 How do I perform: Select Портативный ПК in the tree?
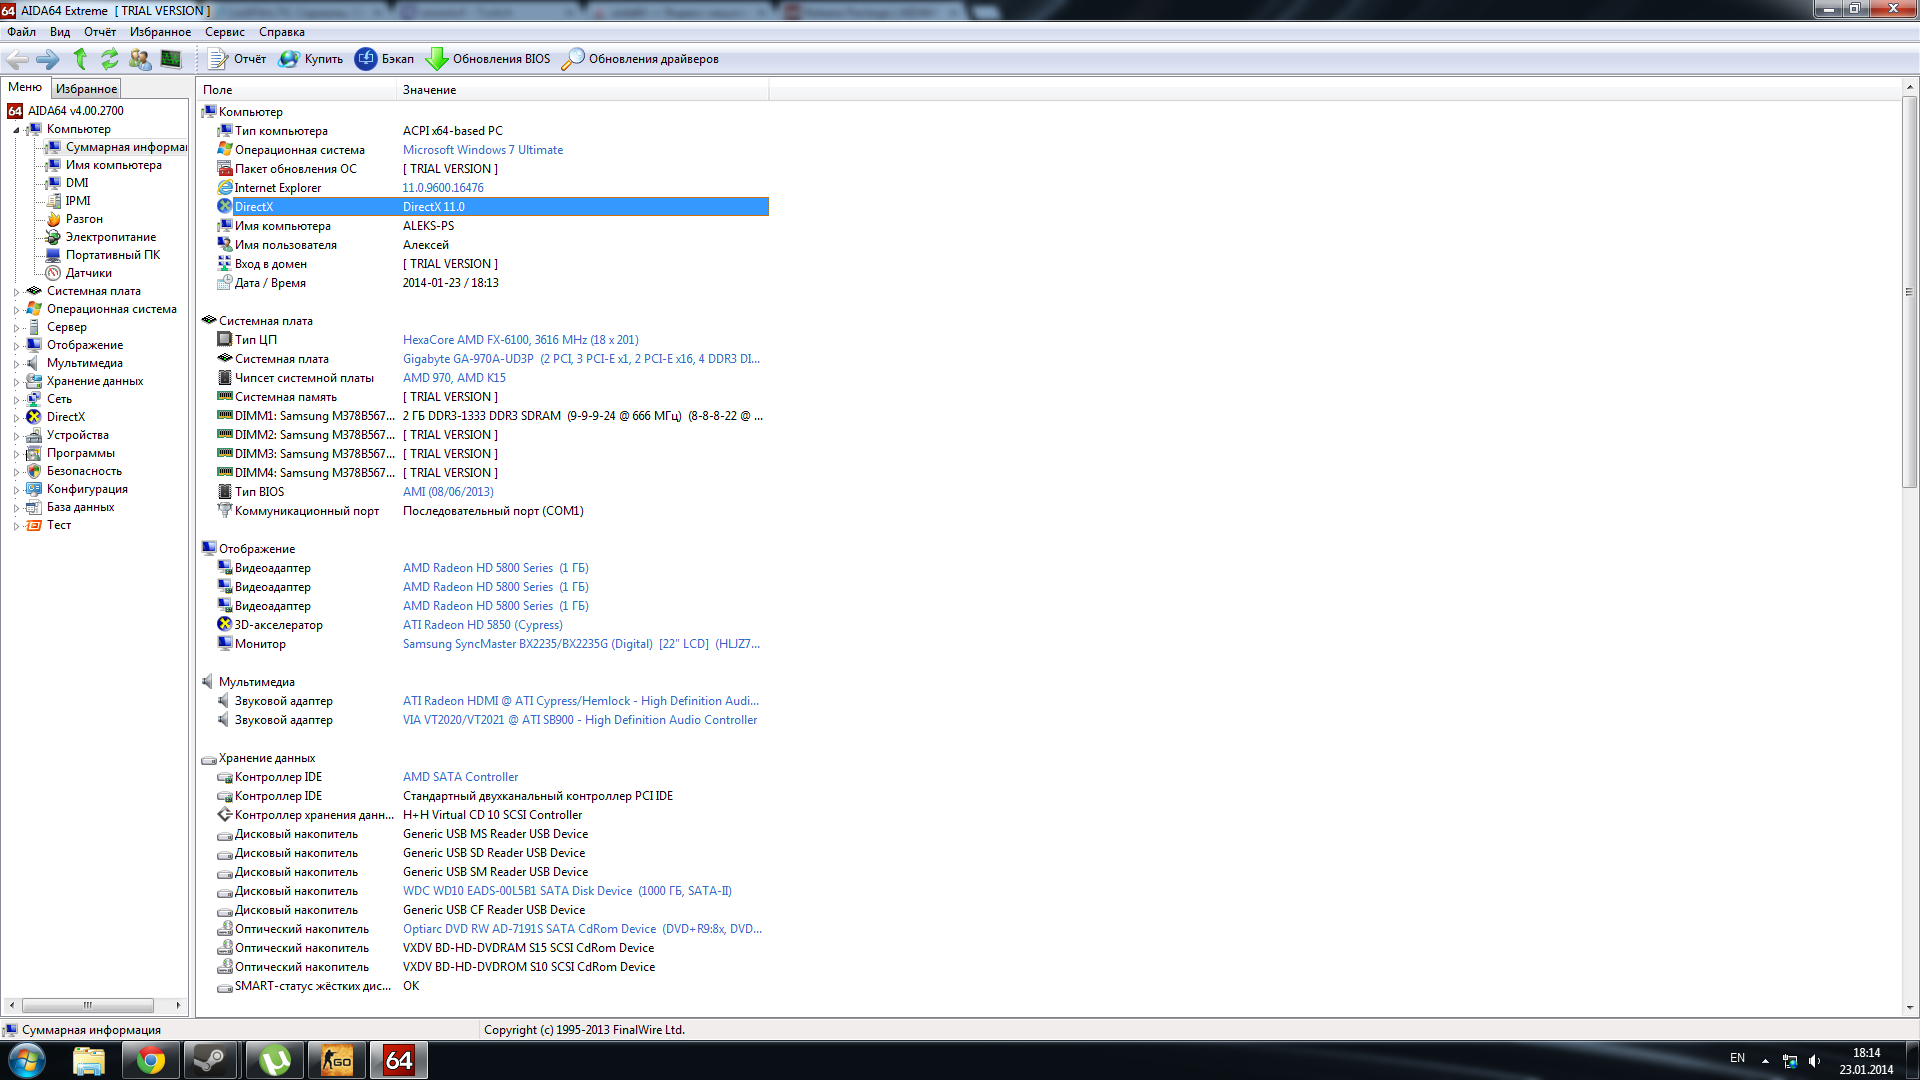click(x=113, y=255)
